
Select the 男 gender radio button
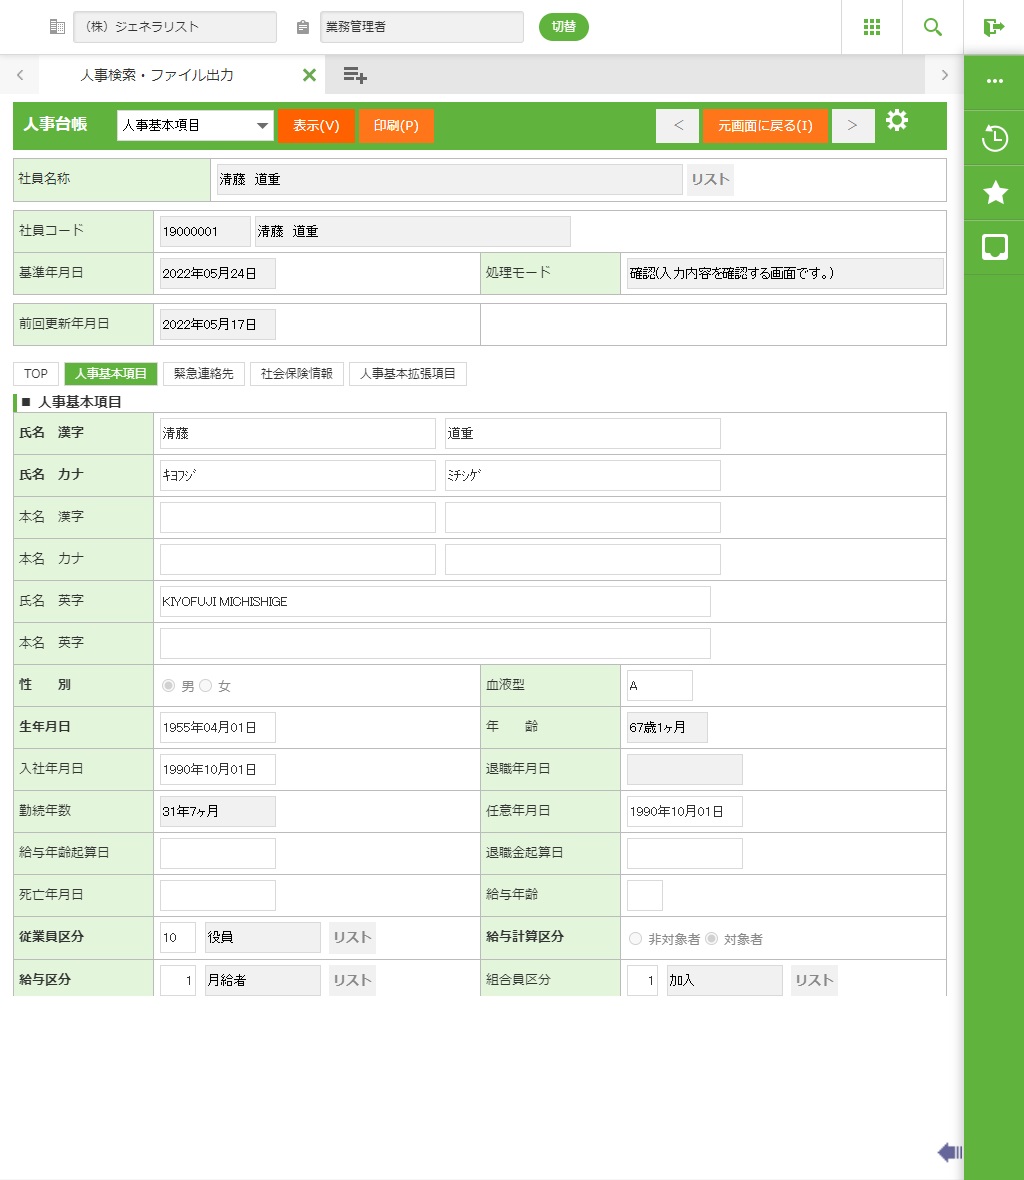(168, 686)
